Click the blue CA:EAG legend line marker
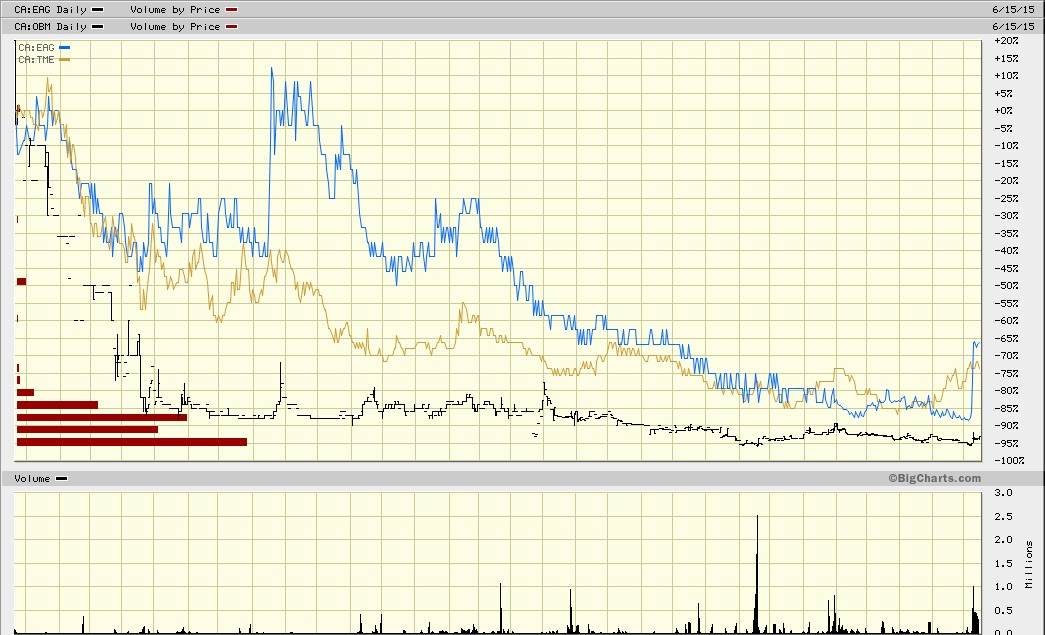Image resolution: width=1045 pixels, height=635 pixels. pyautogui.click(x=65, y=48)
